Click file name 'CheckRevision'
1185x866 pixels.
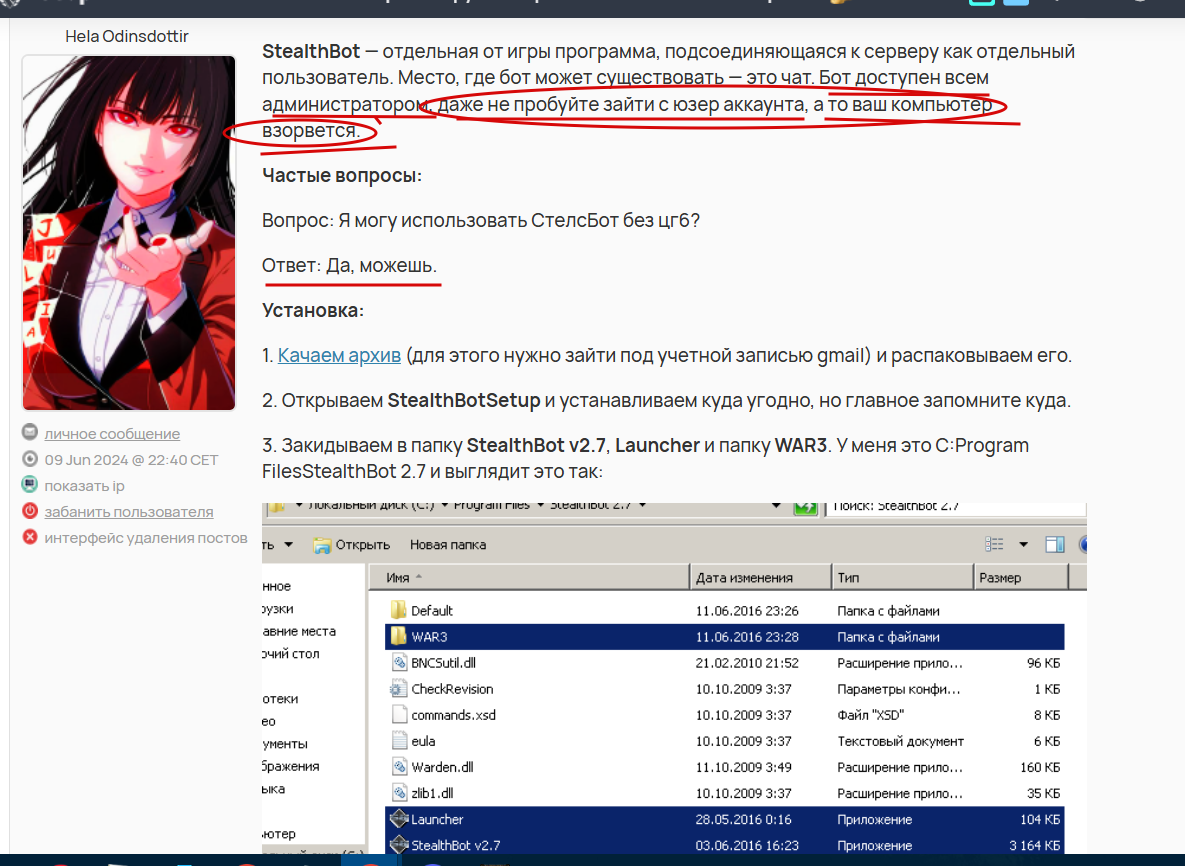[x=452, y=689]
